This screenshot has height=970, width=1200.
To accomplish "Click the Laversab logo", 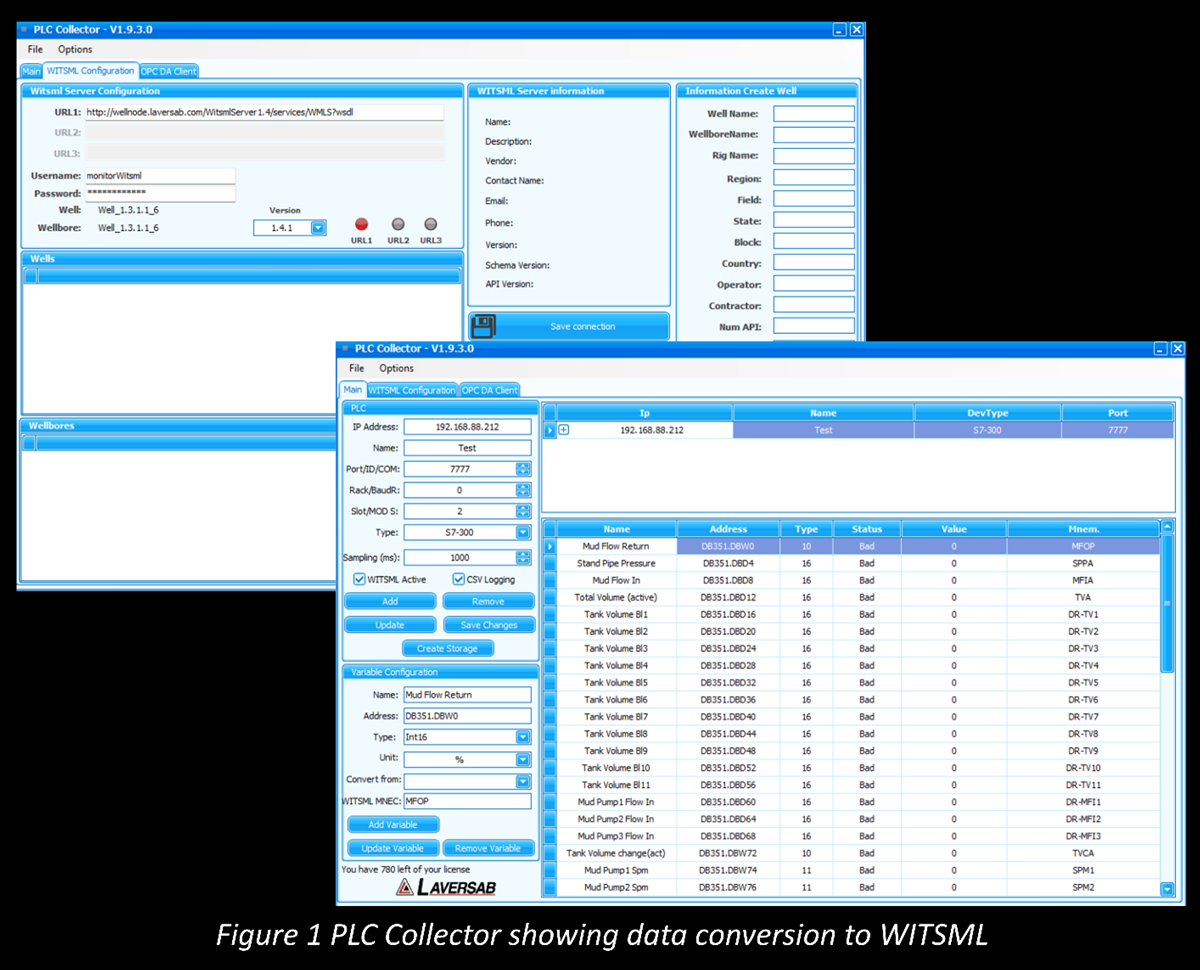I will pos(445,887).
